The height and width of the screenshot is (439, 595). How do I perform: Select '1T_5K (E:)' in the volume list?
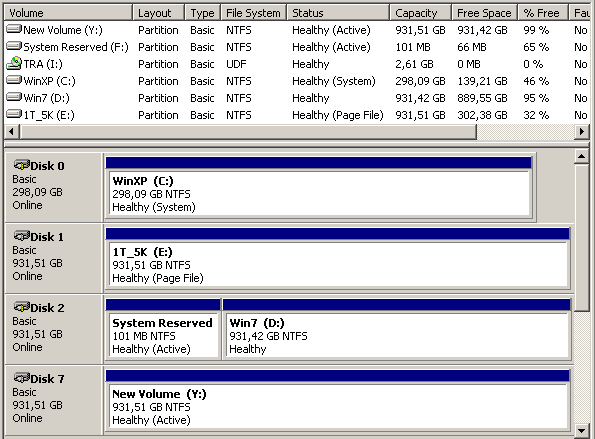tap(49, 115)
